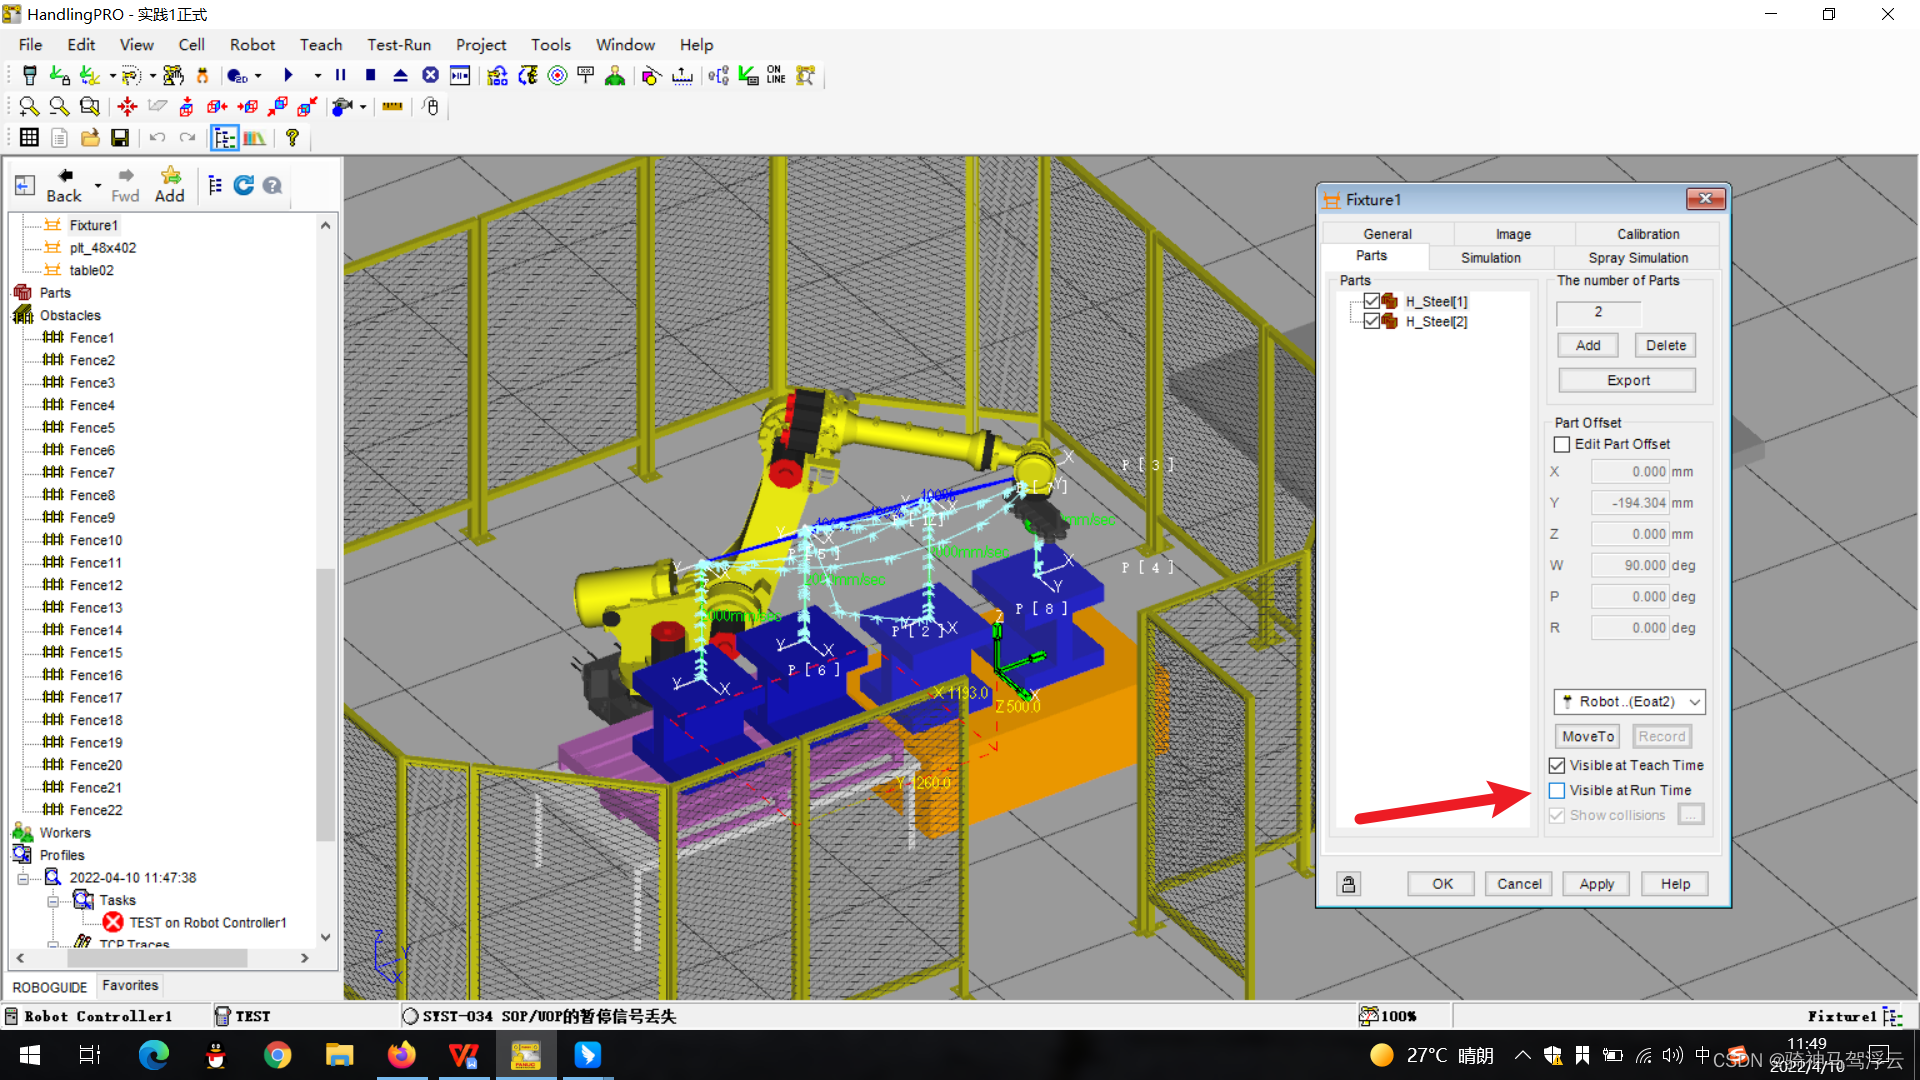Click the mouse commands icon
The width and height of the screenshot is (1920, 1080).
point(431,106)
